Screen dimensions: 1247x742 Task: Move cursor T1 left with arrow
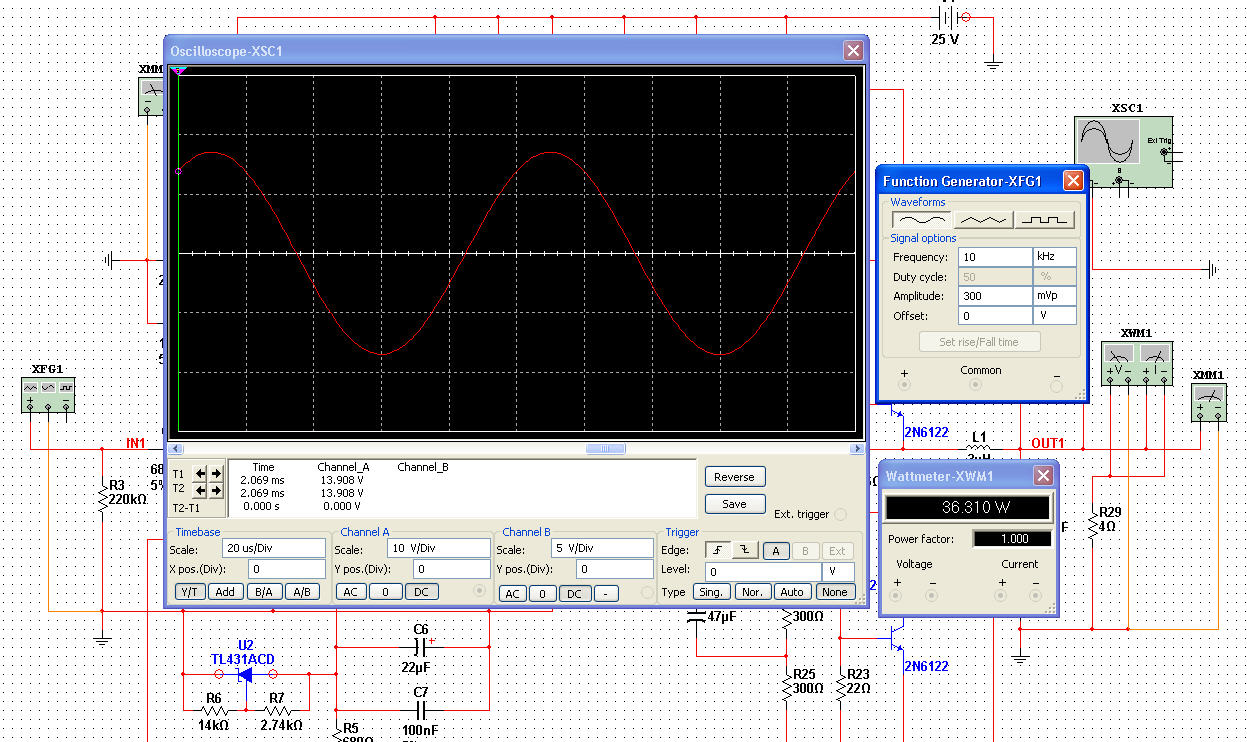click(201, 473)
